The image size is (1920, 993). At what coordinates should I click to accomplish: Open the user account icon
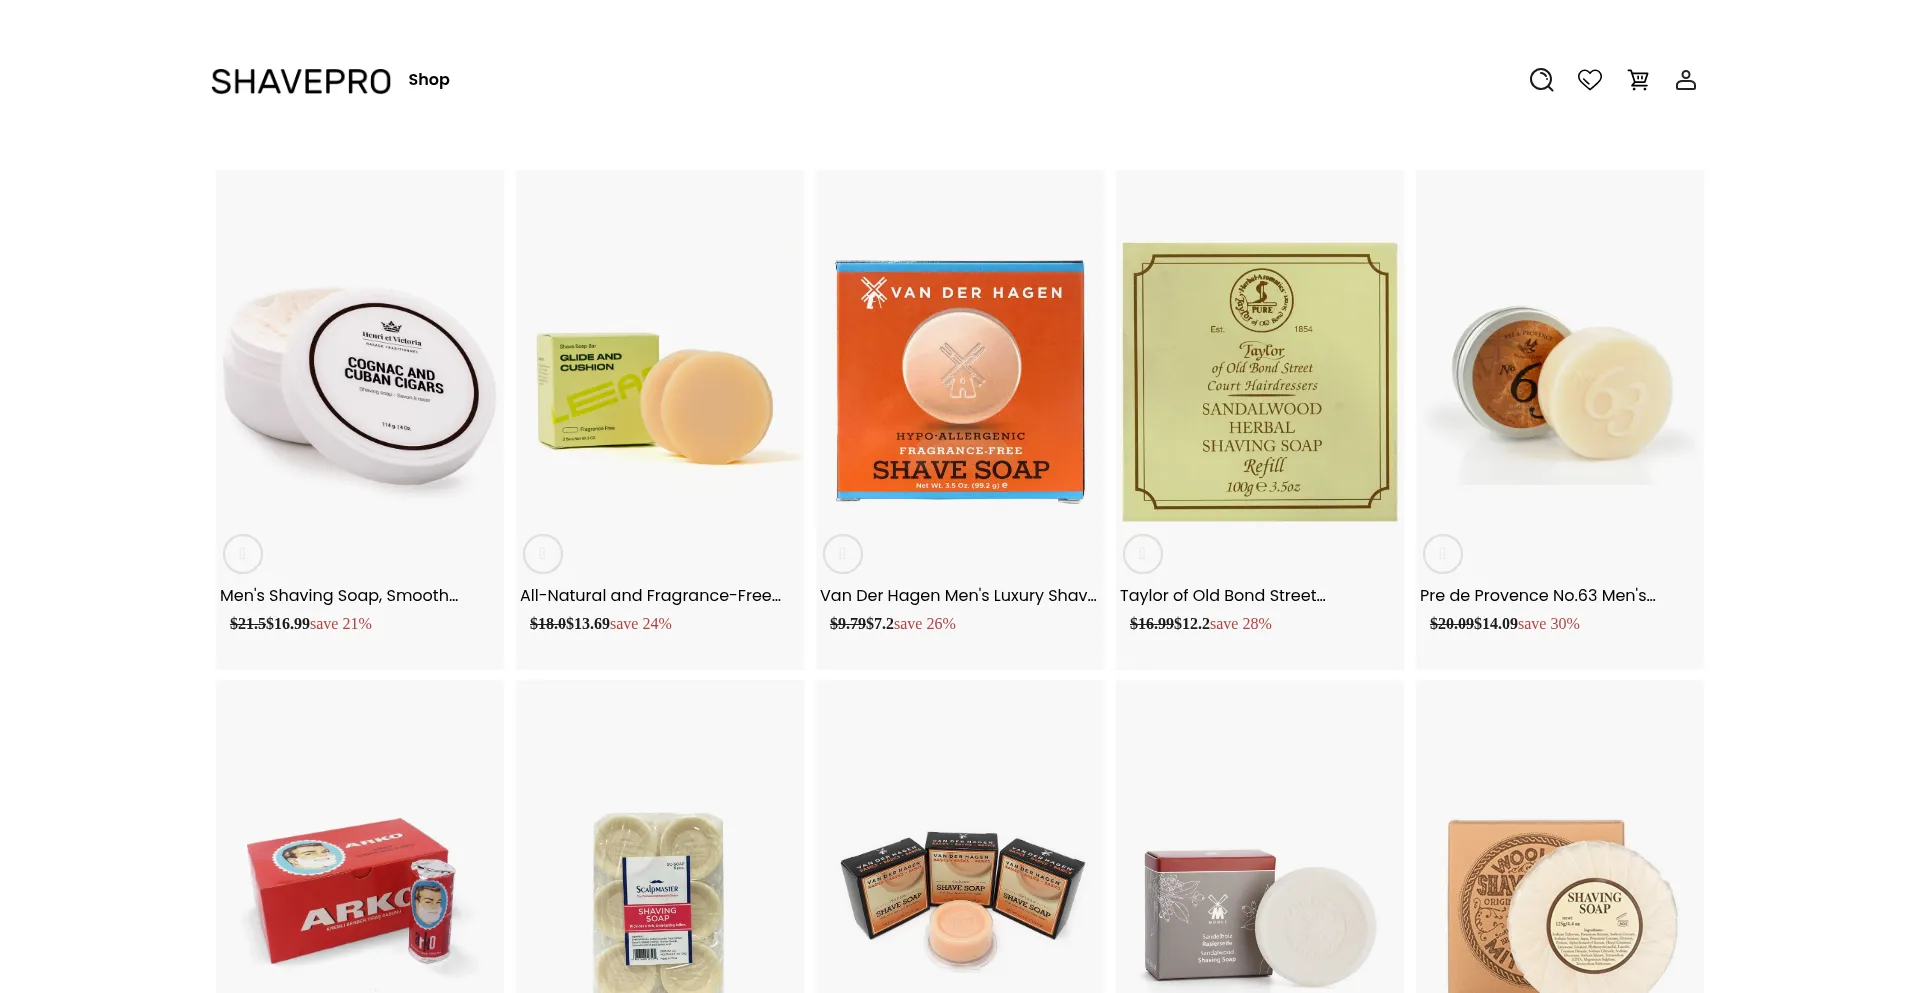1685,80
